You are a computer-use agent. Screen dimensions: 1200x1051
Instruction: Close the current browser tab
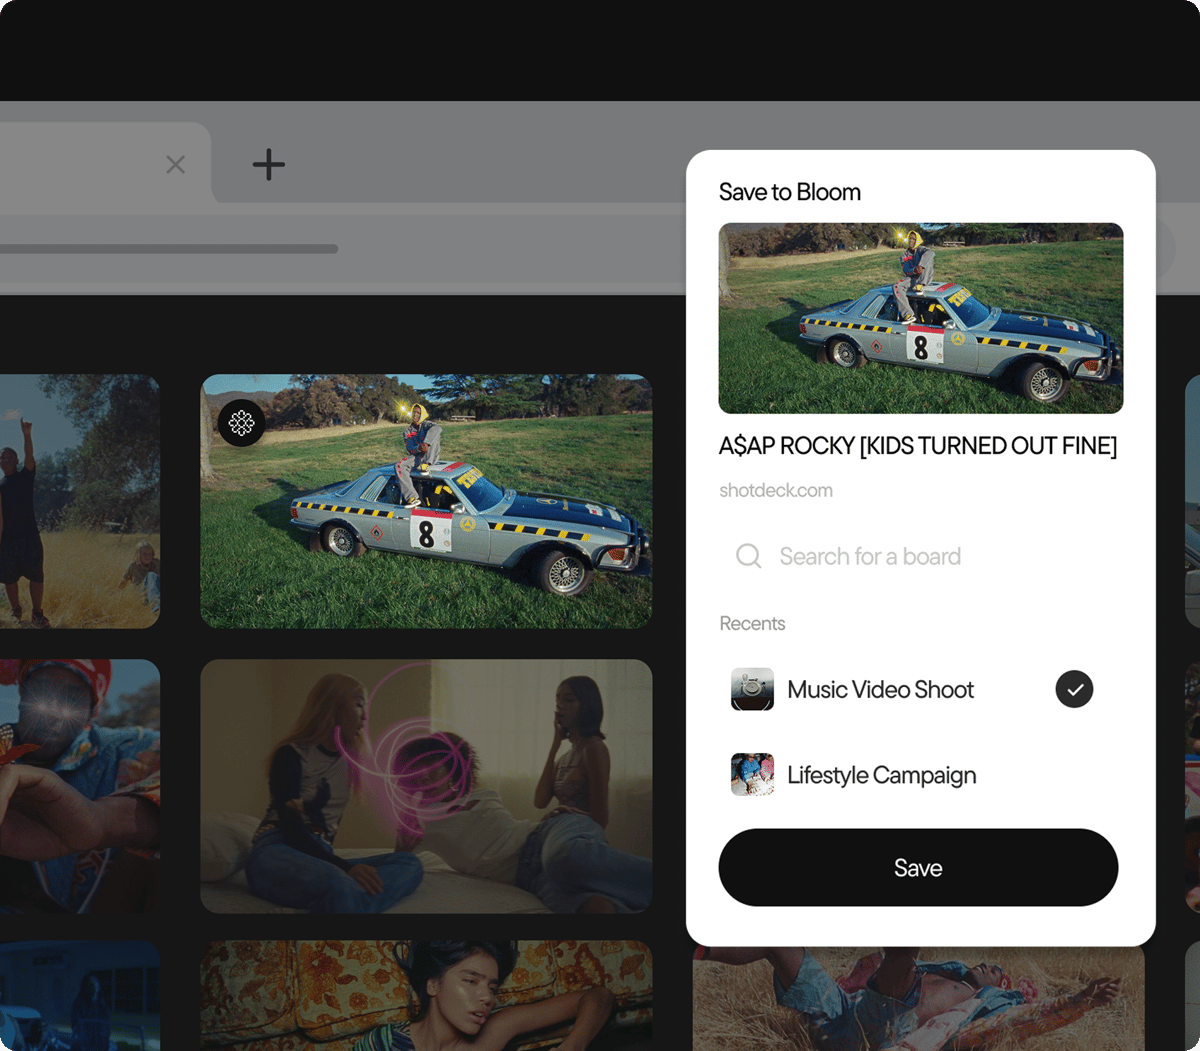click(x=176, y=164)
